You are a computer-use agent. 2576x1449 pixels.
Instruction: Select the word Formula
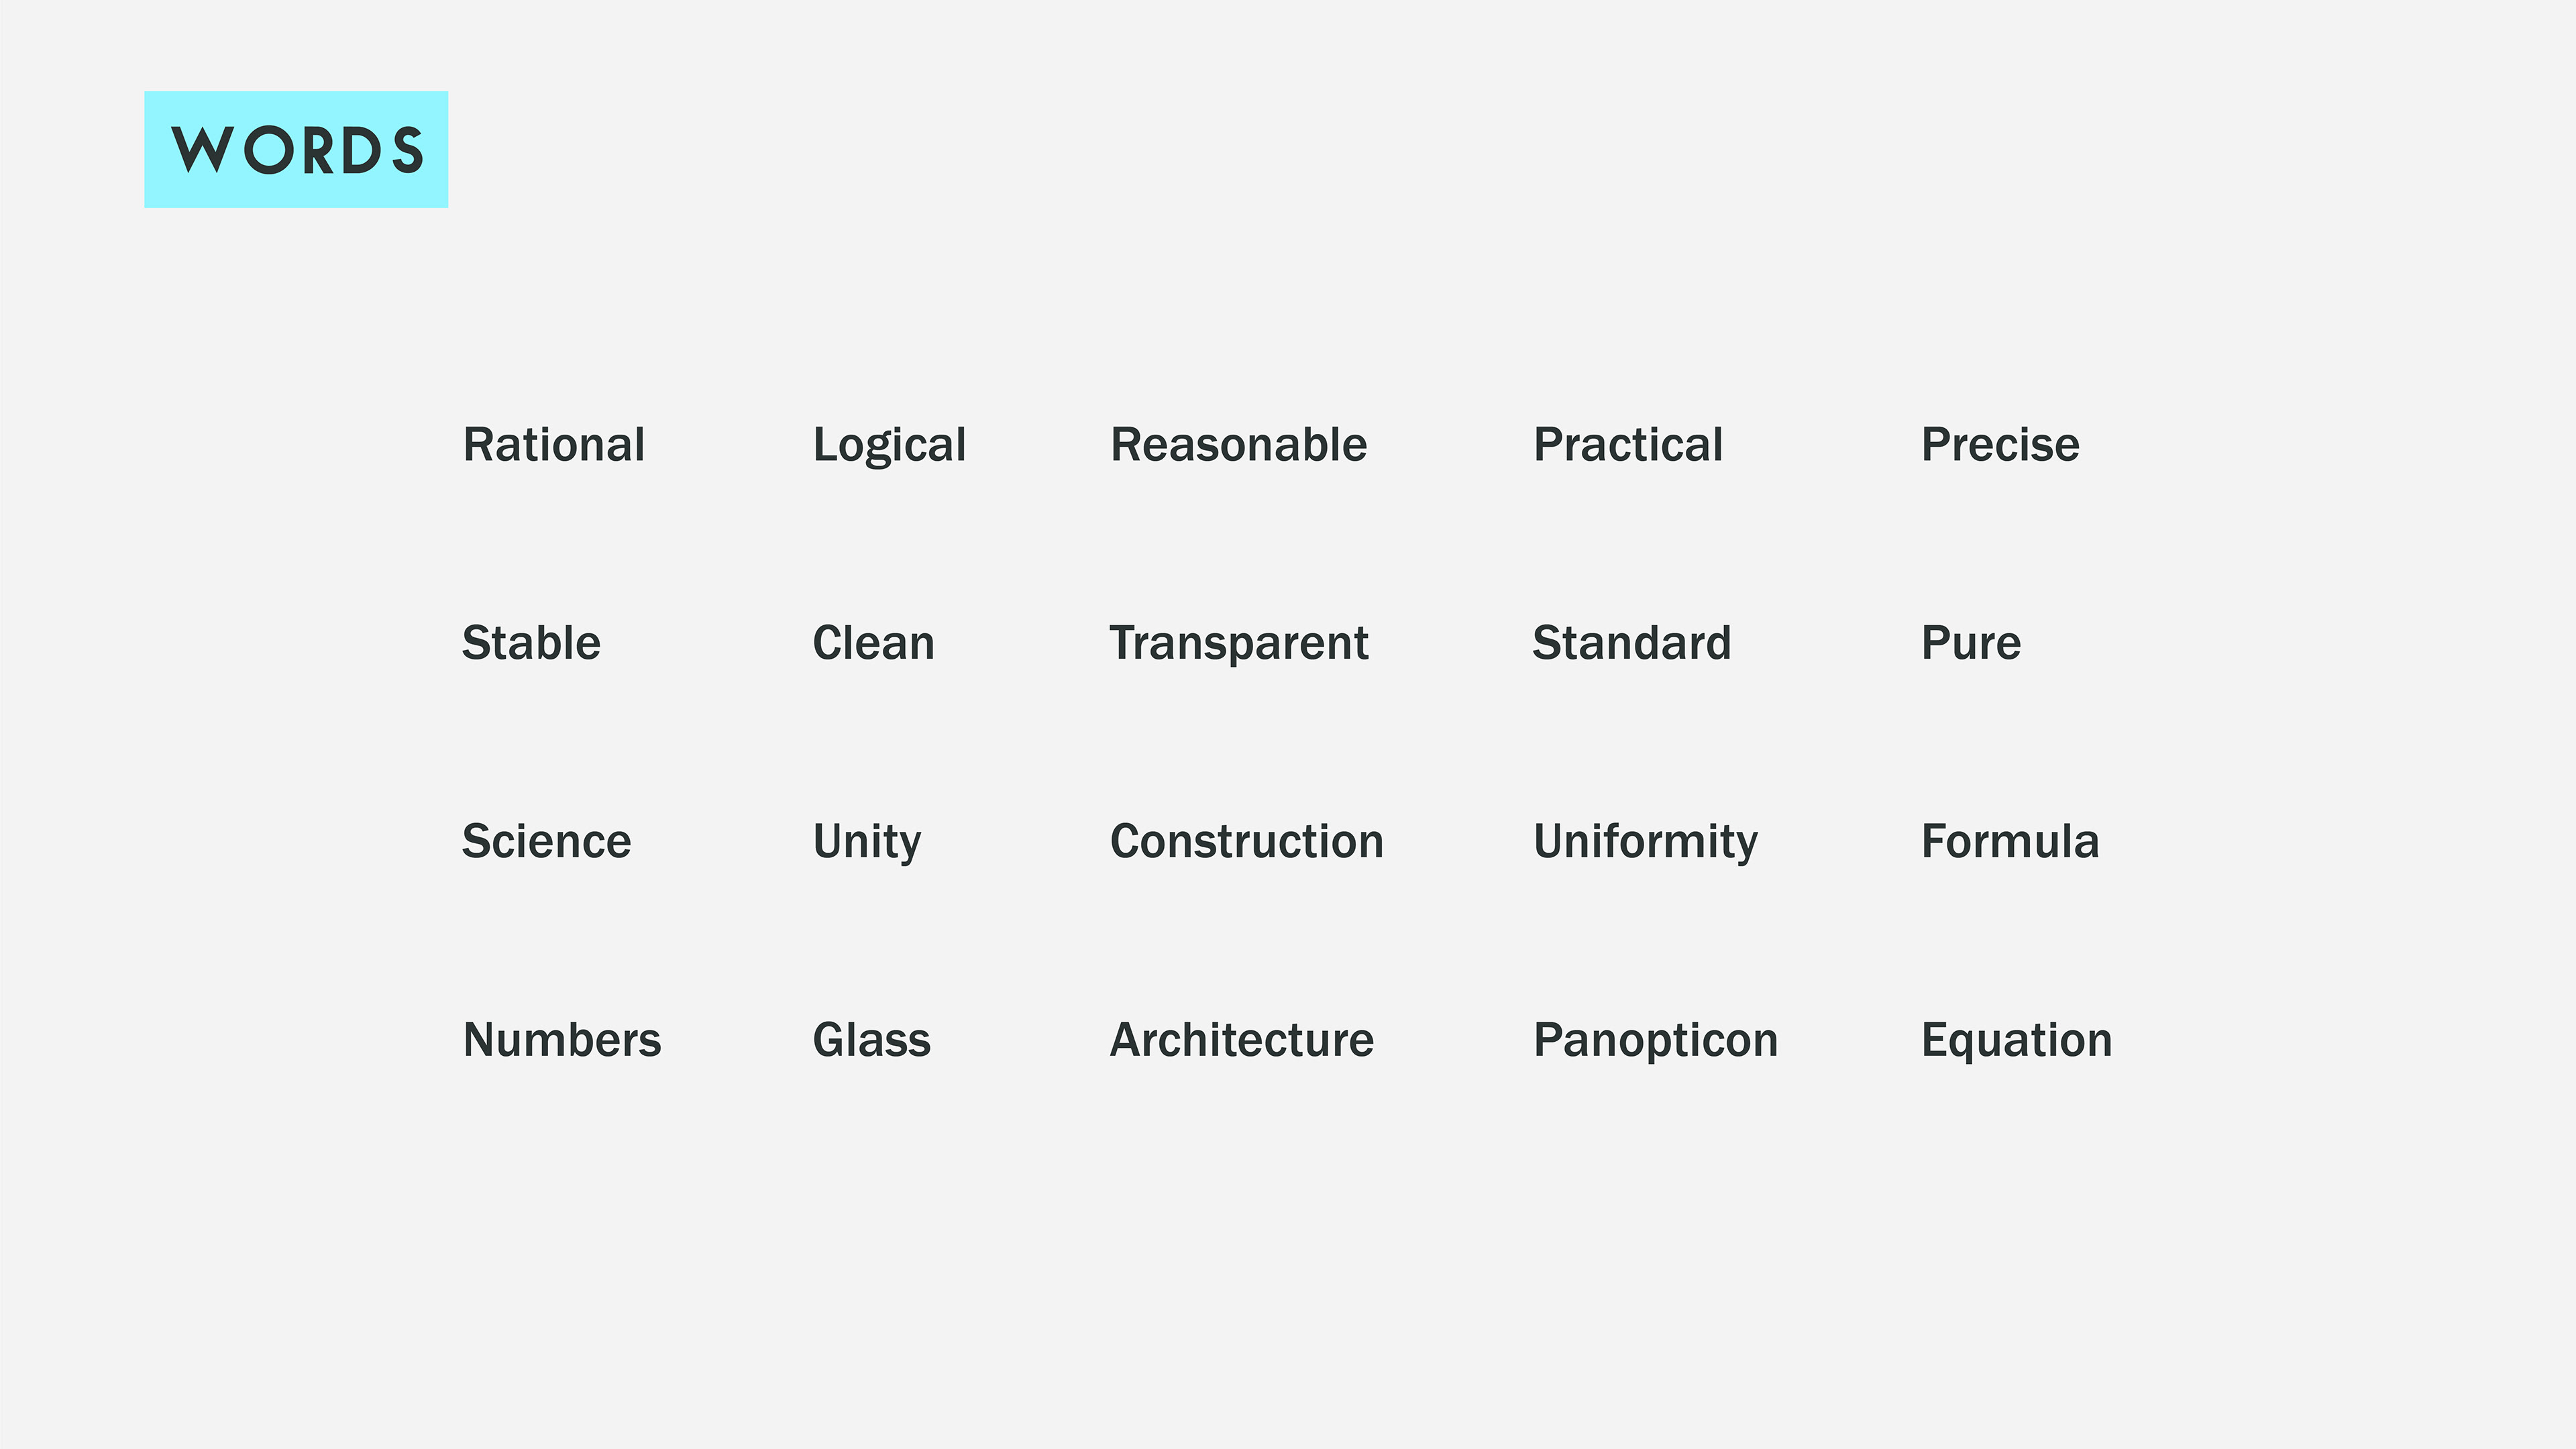tap(2010, 842)
